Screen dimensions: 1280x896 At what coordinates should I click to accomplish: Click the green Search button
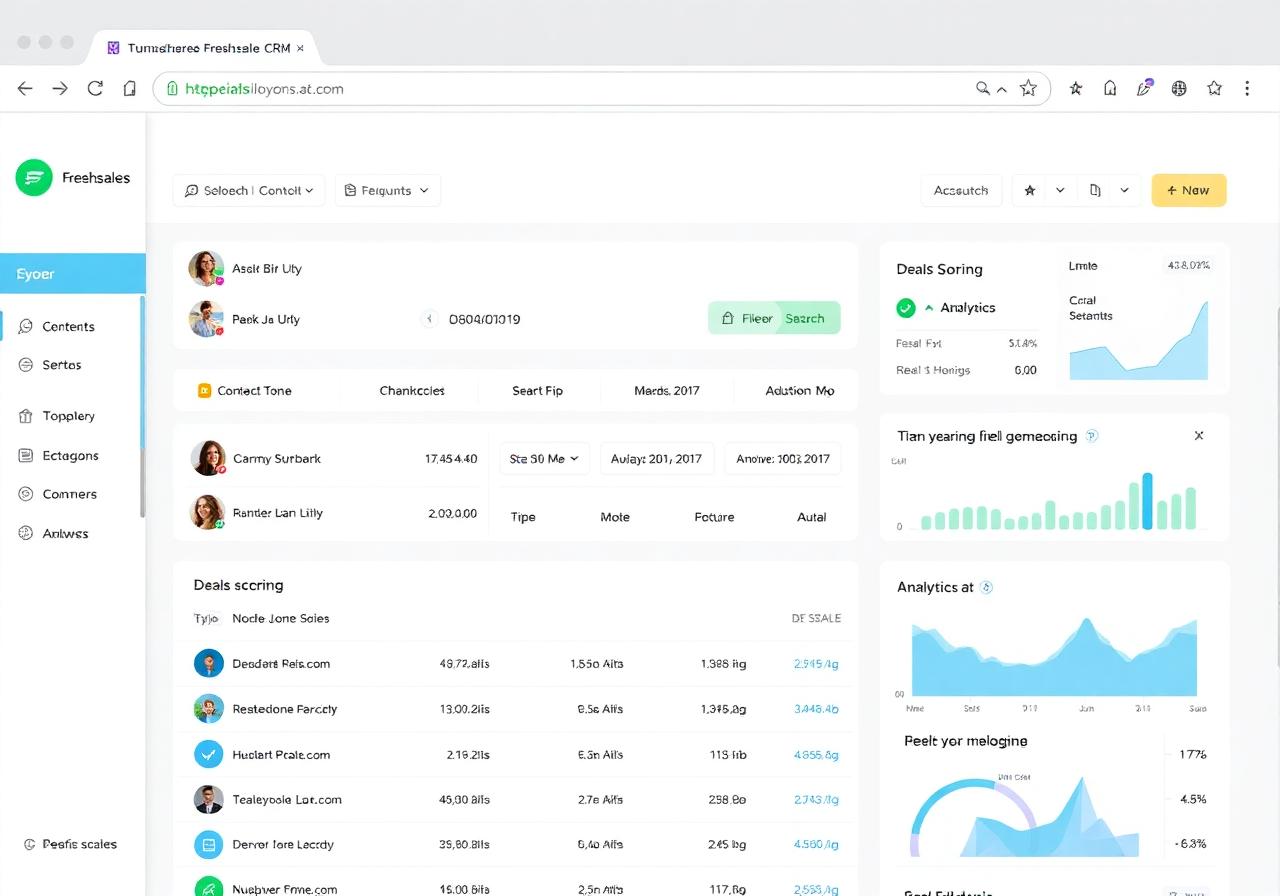(x=807, y=318)
